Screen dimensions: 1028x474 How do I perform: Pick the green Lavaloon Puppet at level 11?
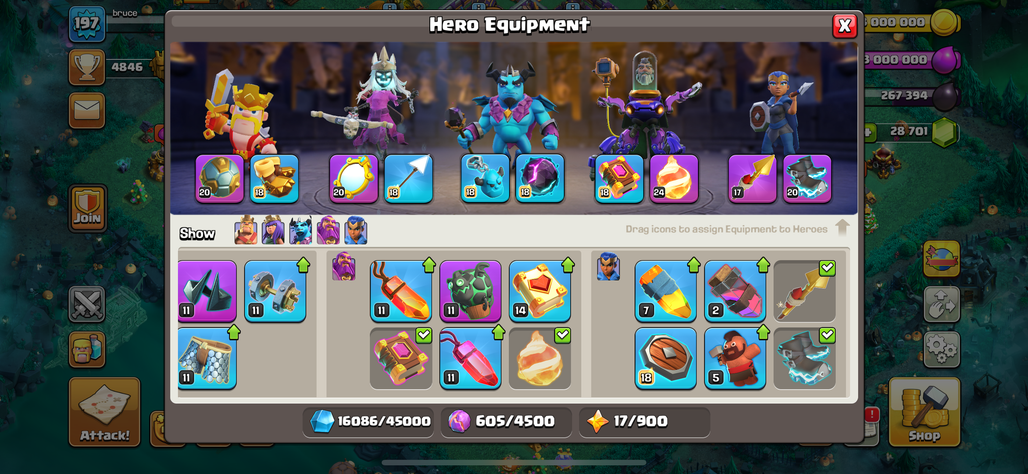point(470,291)
